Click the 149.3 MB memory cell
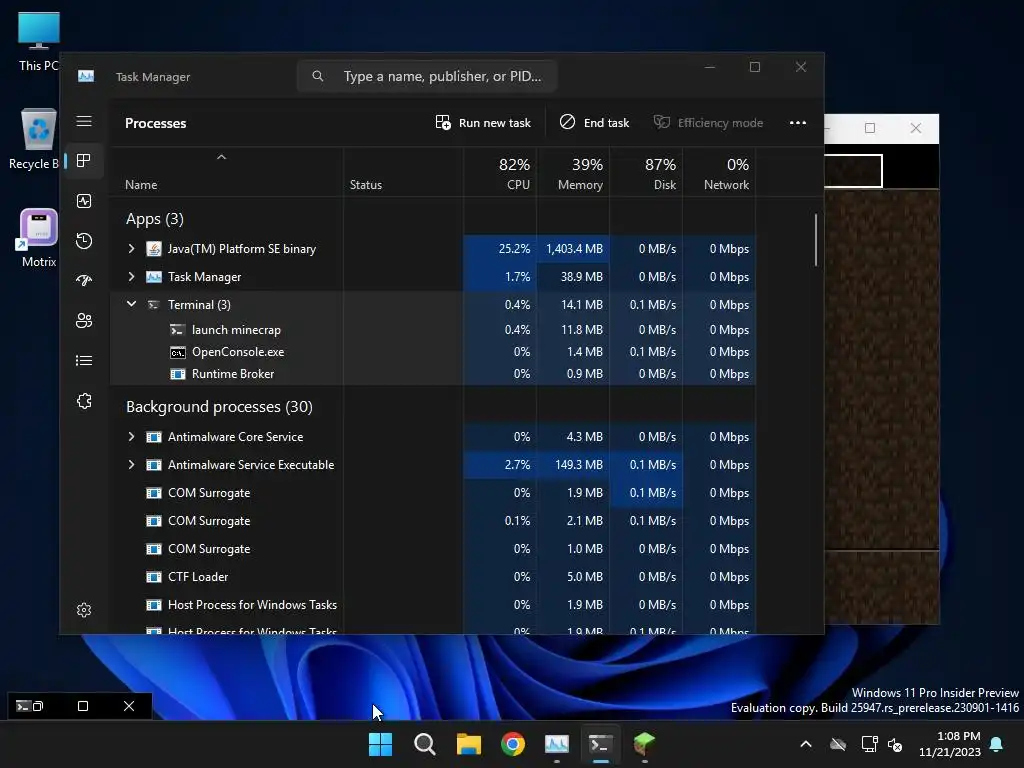 [573, 464]
